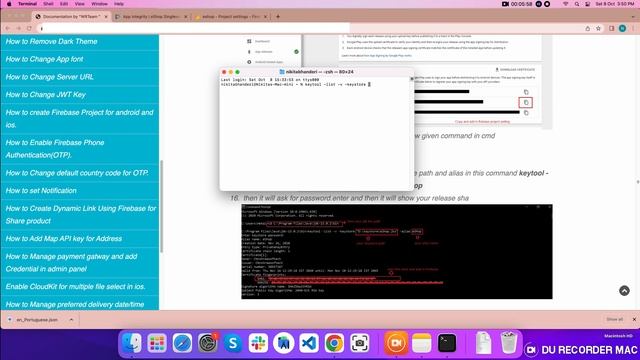640x360 pixels.
Task: Open the Help menu
Action: (119, 4)
